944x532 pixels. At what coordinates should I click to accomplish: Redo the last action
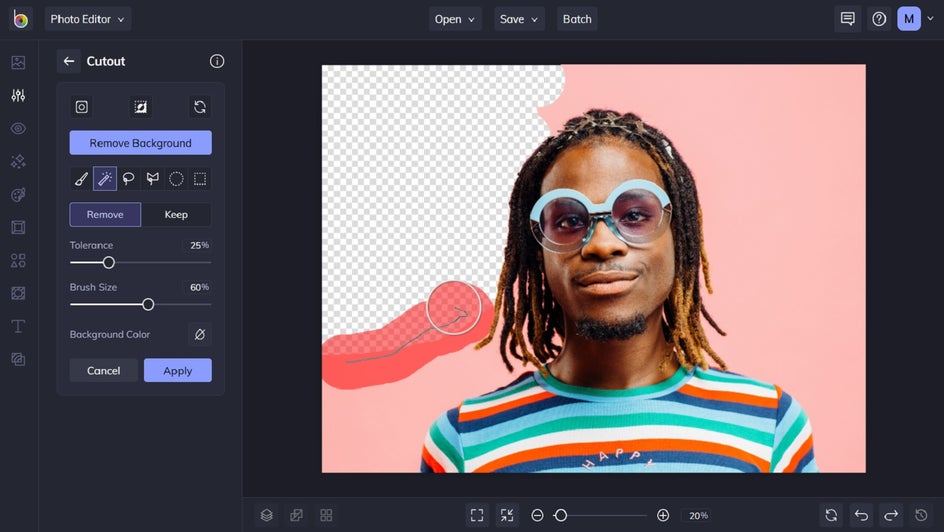point(891,515)
